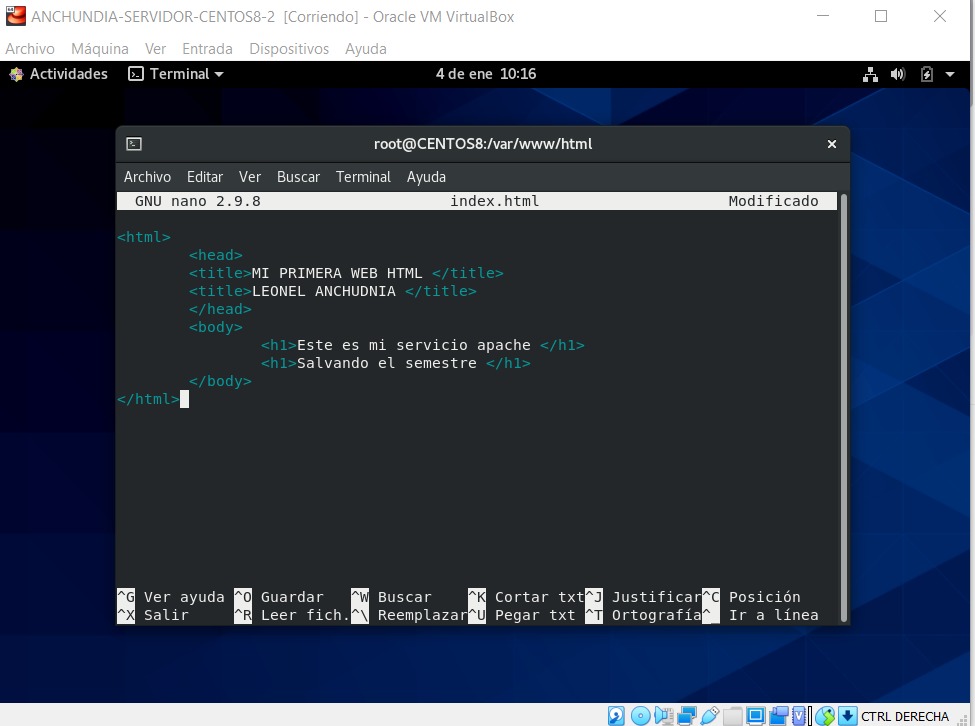The image size is (975, 726).
Task: Open terminal Editar menu
Action: [x=205, y=177]
